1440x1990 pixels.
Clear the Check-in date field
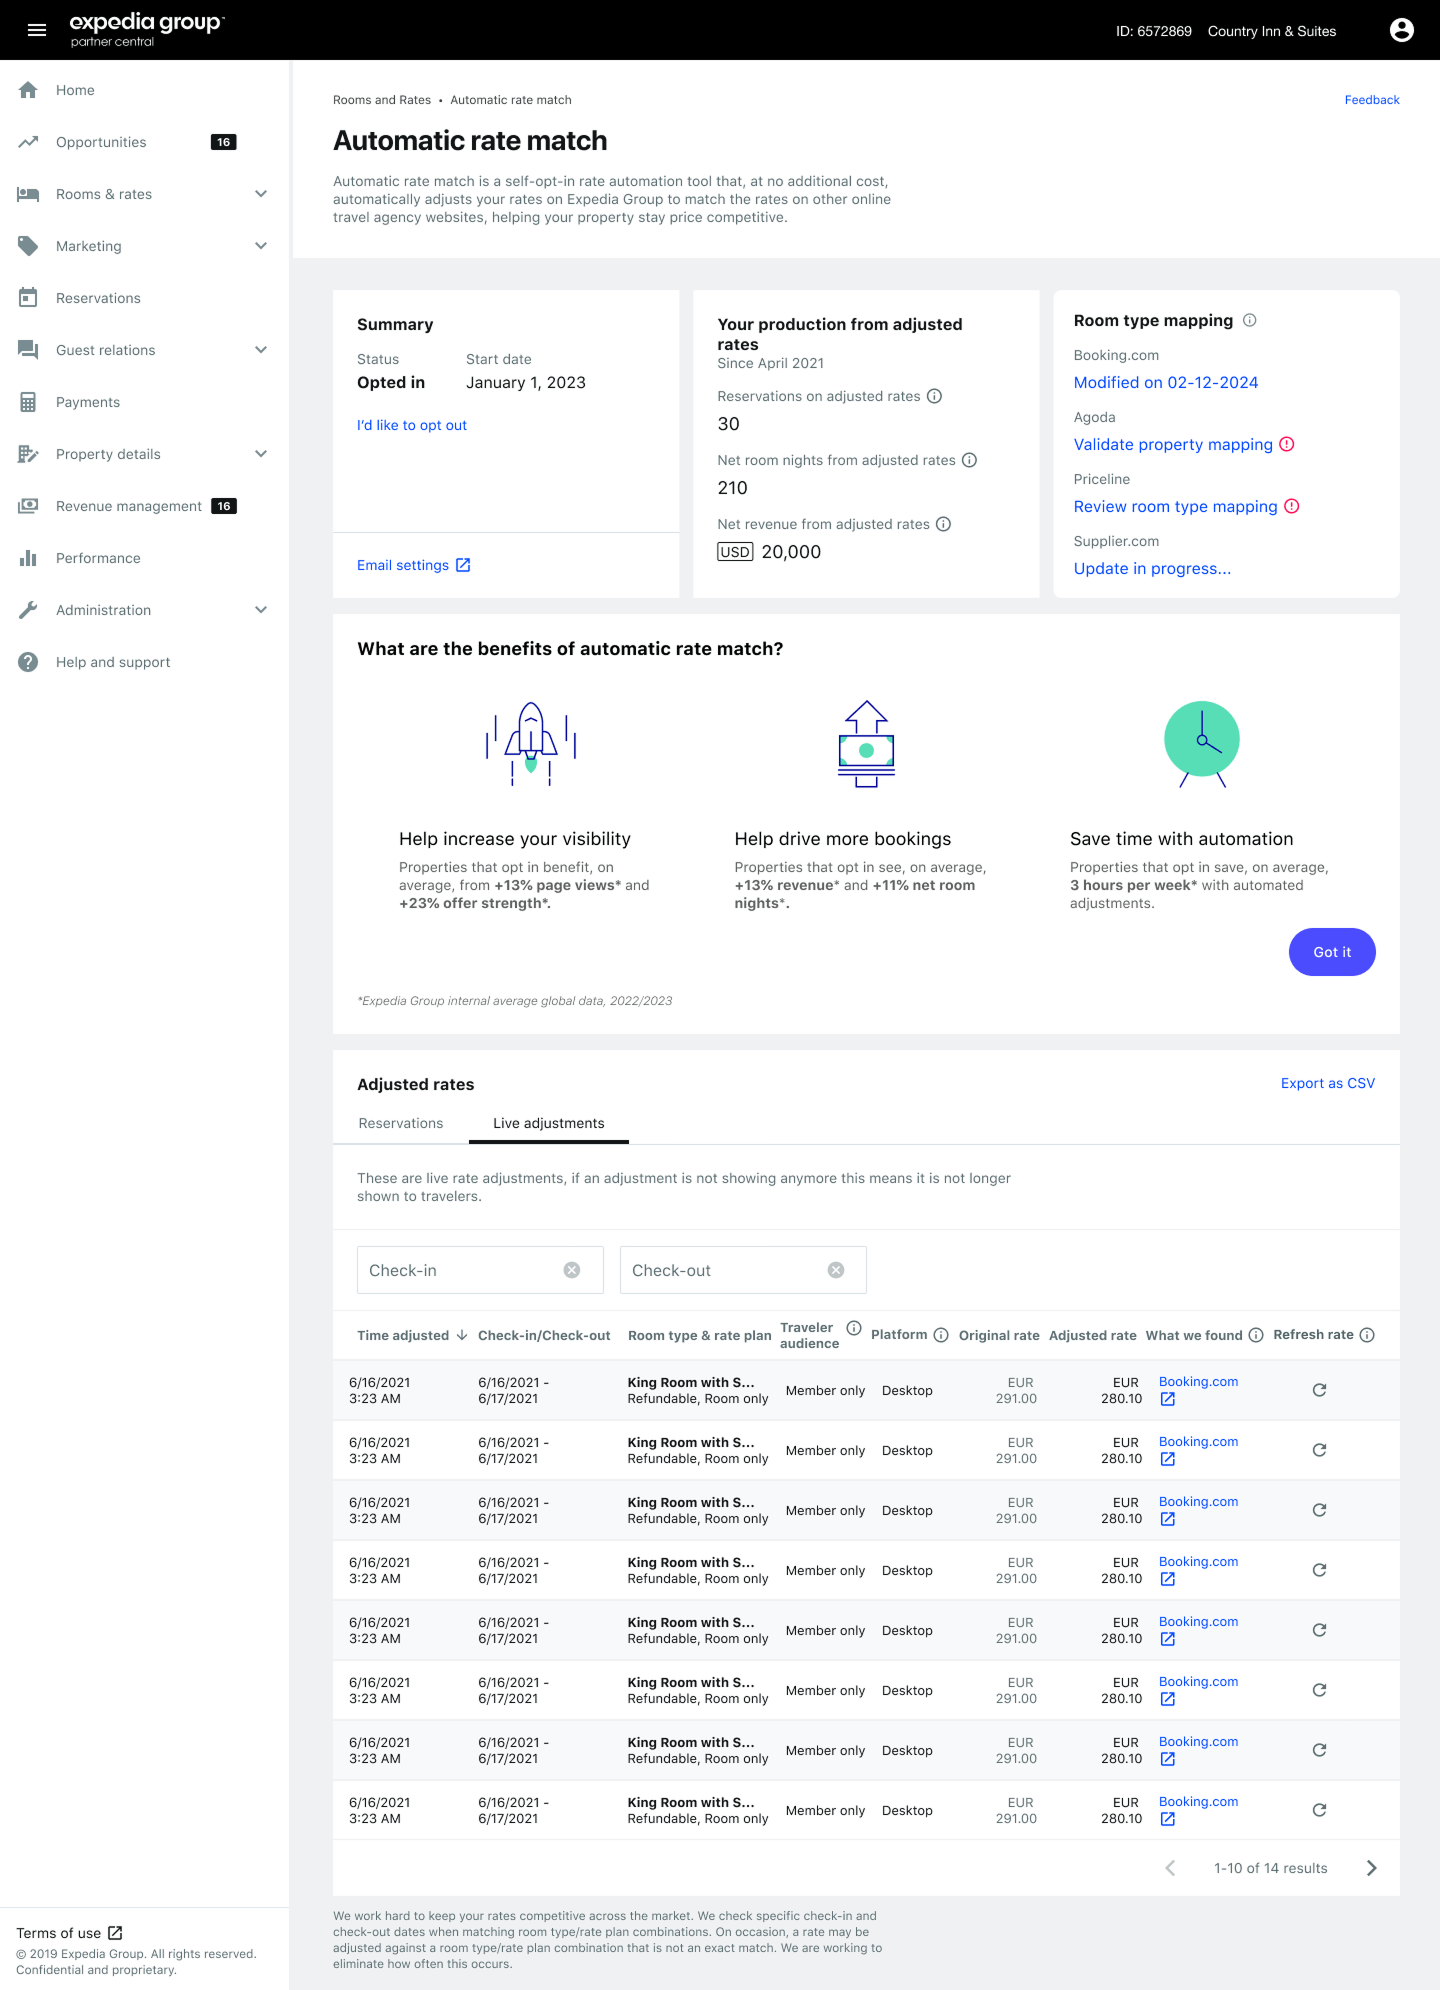572,1270
